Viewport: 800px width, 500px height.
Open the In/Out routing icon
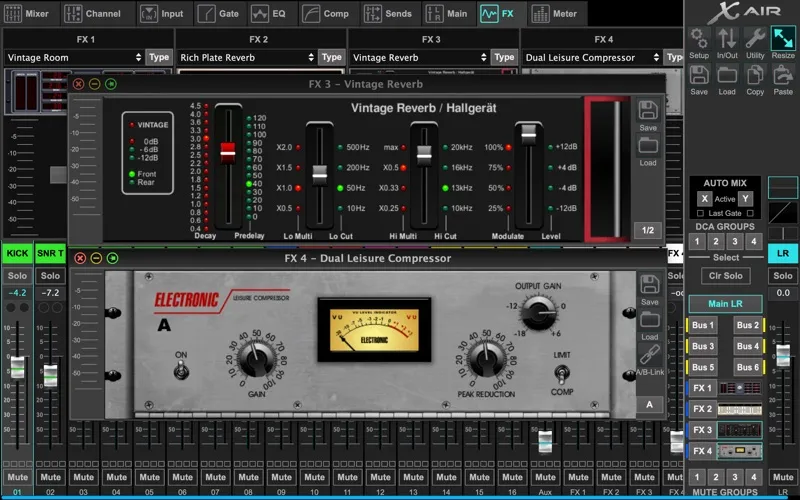[x=727, y=42]
